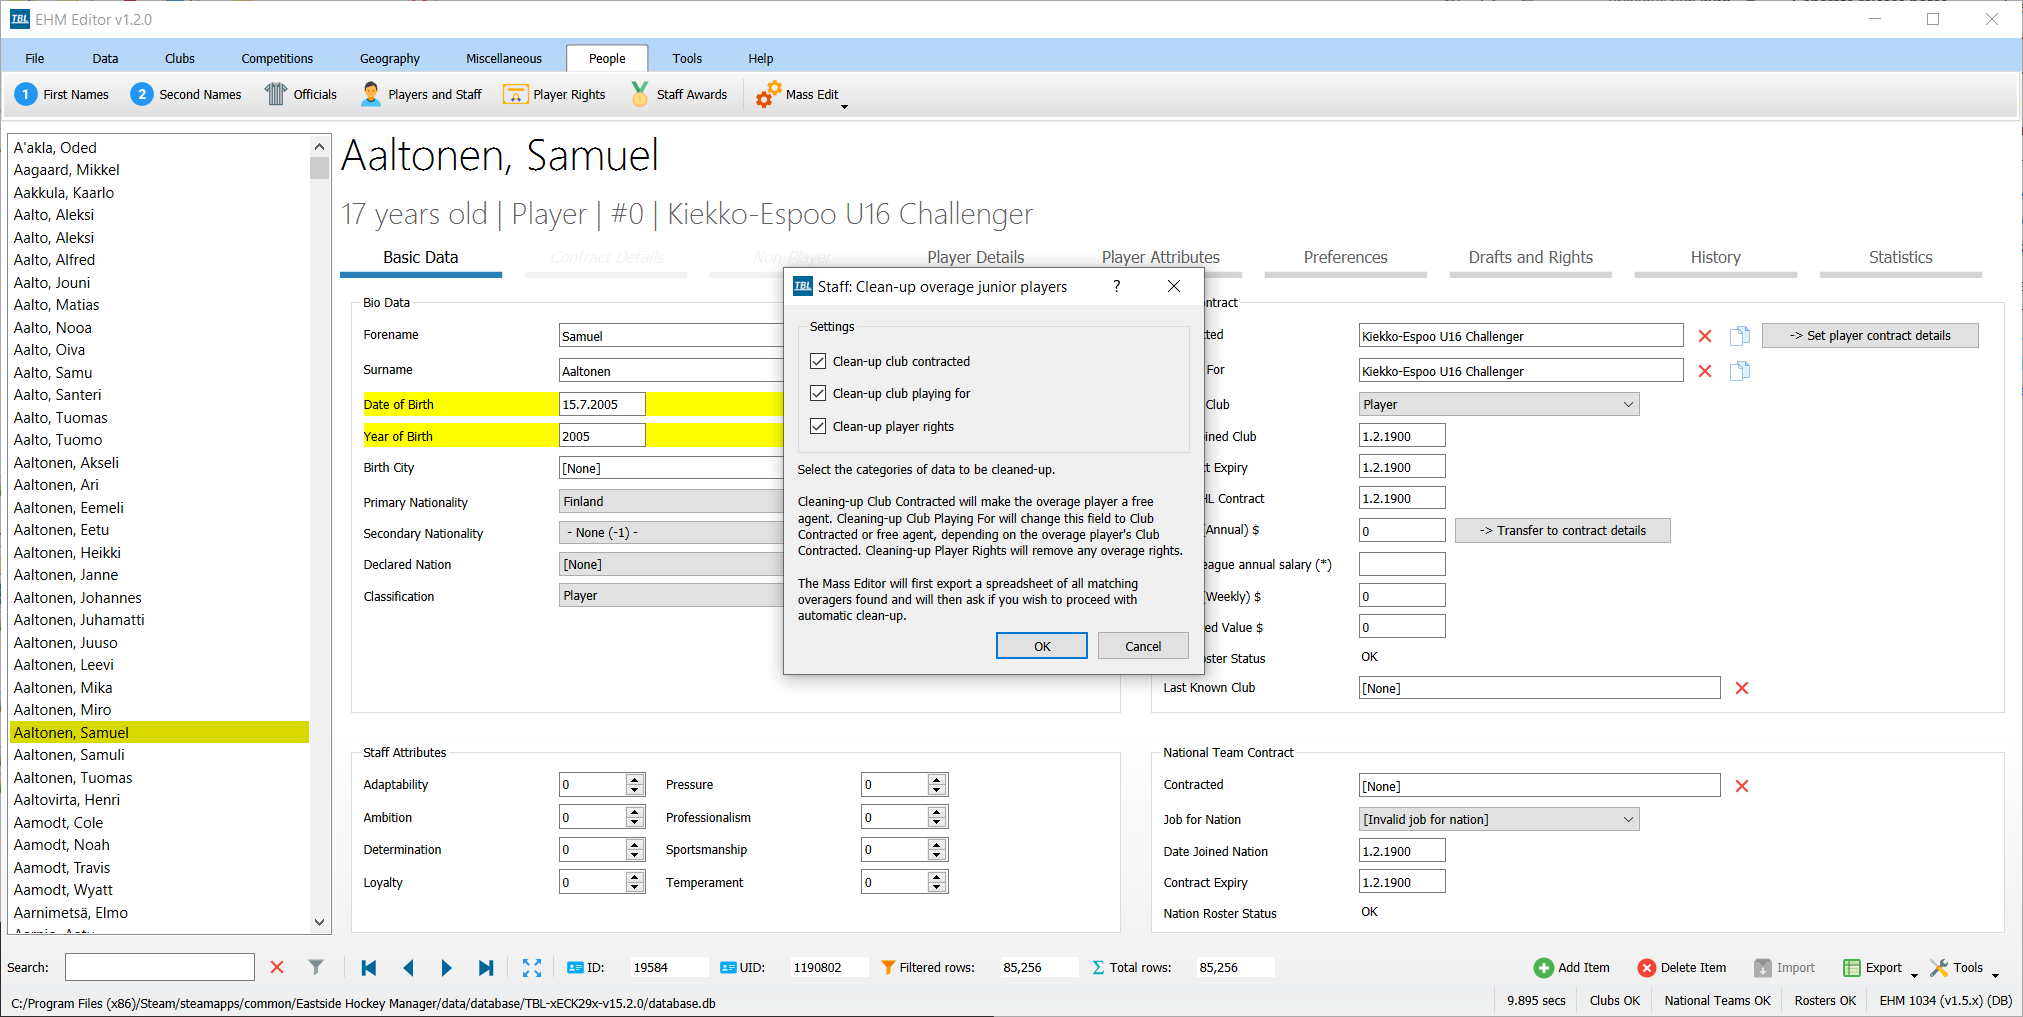2023x1017 pixels.
Task: Select player Aaltonen, Akseli in the list
Action: click(x=66, y=462)
